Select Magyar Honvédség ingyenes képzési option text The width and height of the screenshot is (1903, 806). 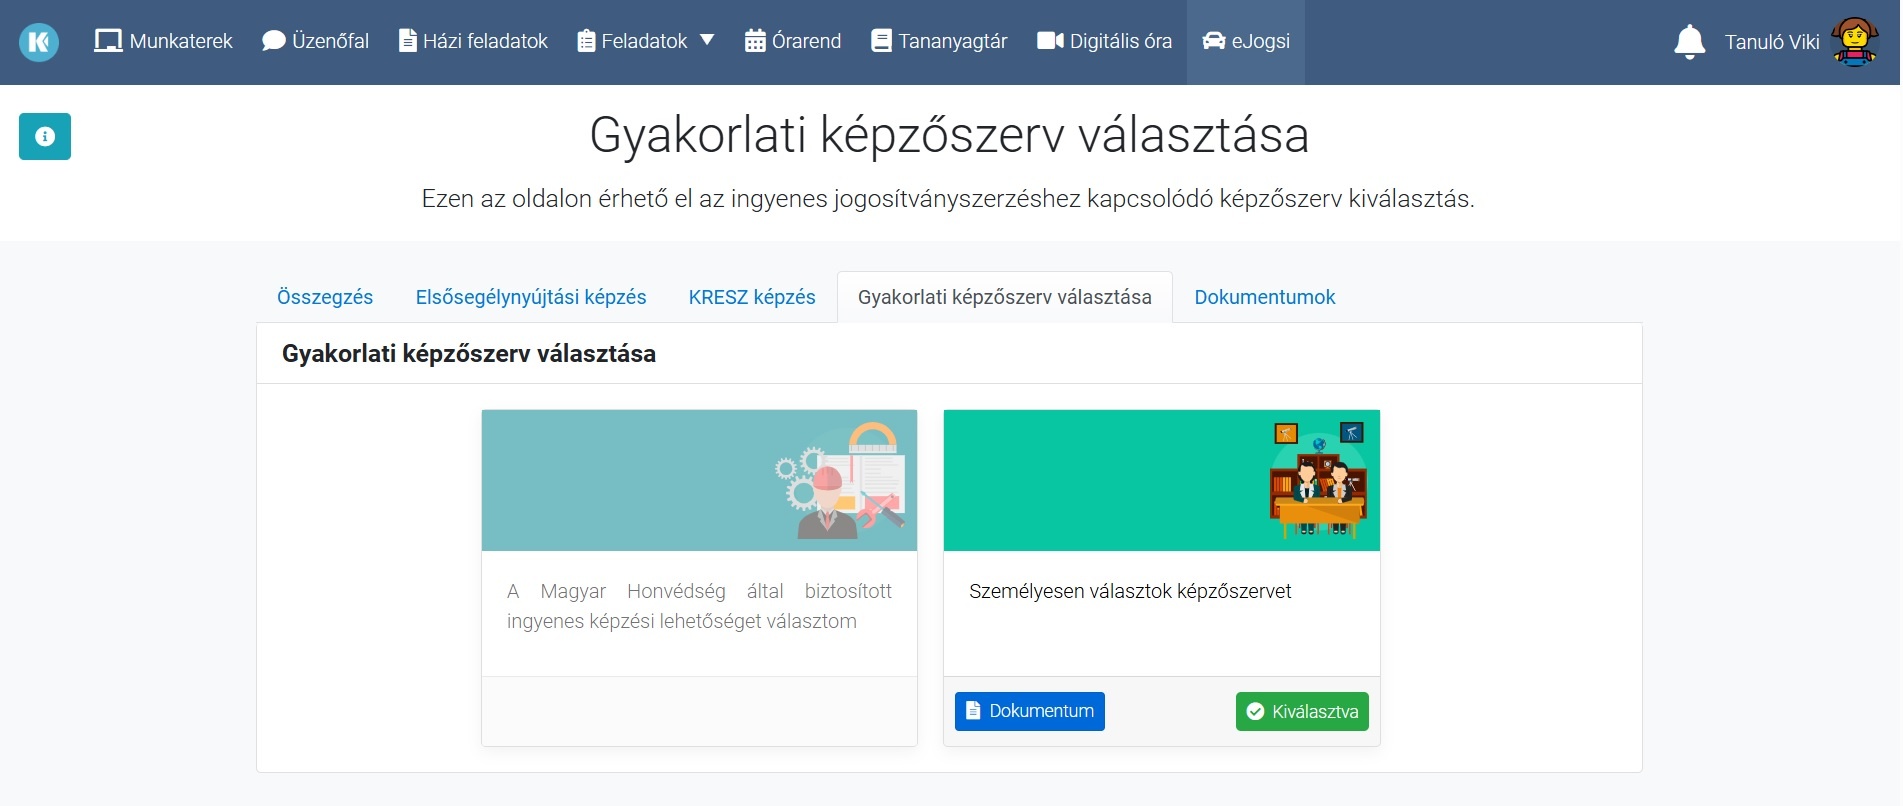click(x=699, y=606)
